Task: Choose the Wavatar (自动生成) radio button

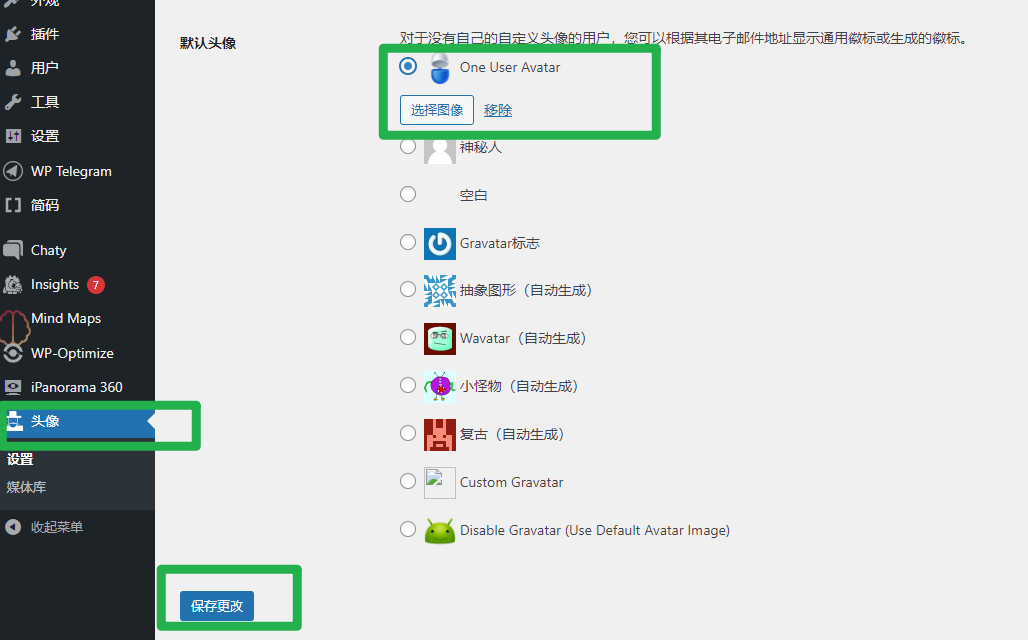Action: [x=408, y=338]
